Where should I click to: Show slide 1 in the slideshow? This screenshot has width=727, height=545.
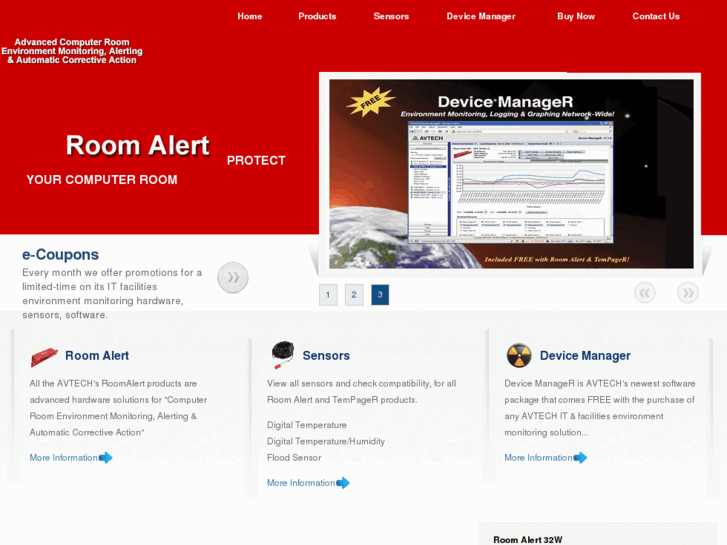[328, 295]
